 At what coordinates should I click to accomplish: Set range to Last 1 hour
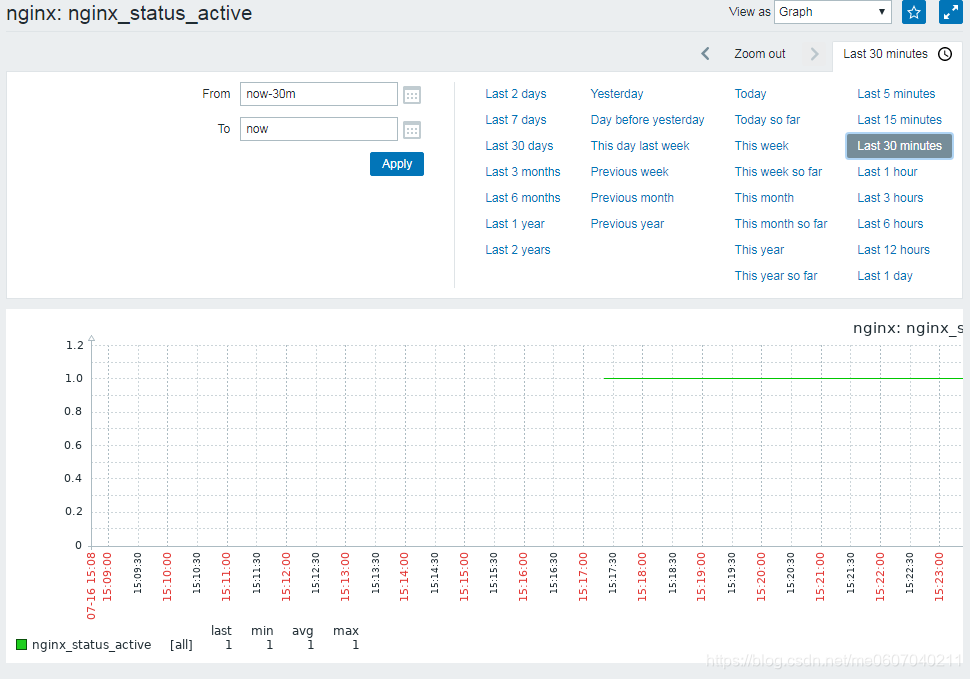point(887,172)
